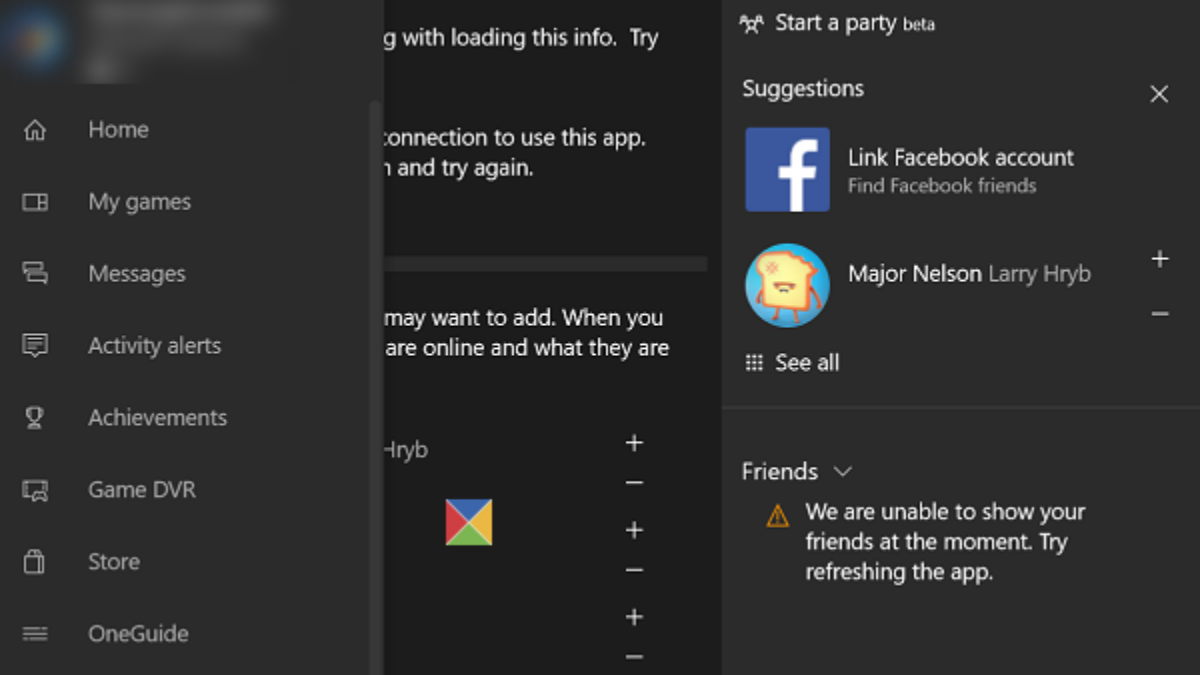The width and height of the screenshot is (1200, 675).
Task: Click Major Nelson Larry Hryb name
Action: (969, 274)
